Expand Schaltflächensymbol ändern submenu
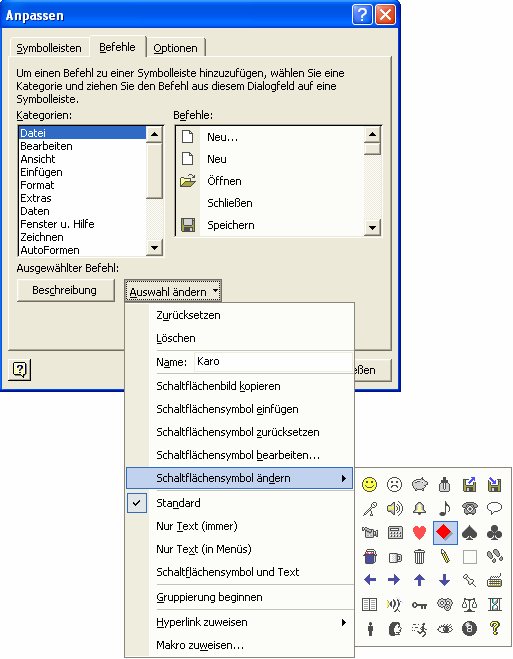513x659 pixels. coord(240,478)
